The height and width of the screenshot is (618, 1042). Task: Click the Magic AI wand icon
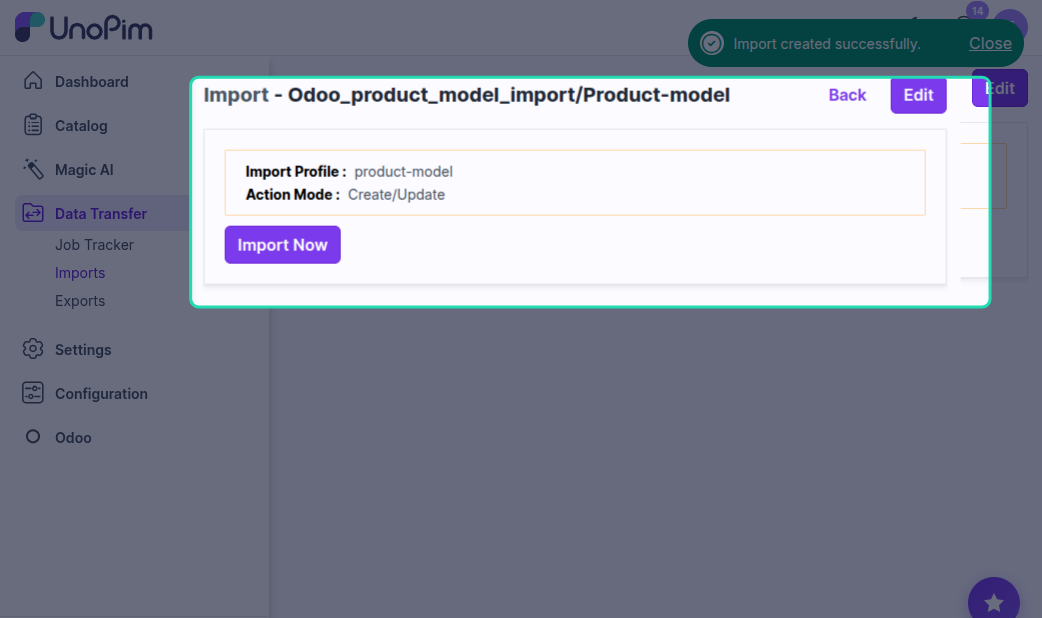click(x=33, y=169)
